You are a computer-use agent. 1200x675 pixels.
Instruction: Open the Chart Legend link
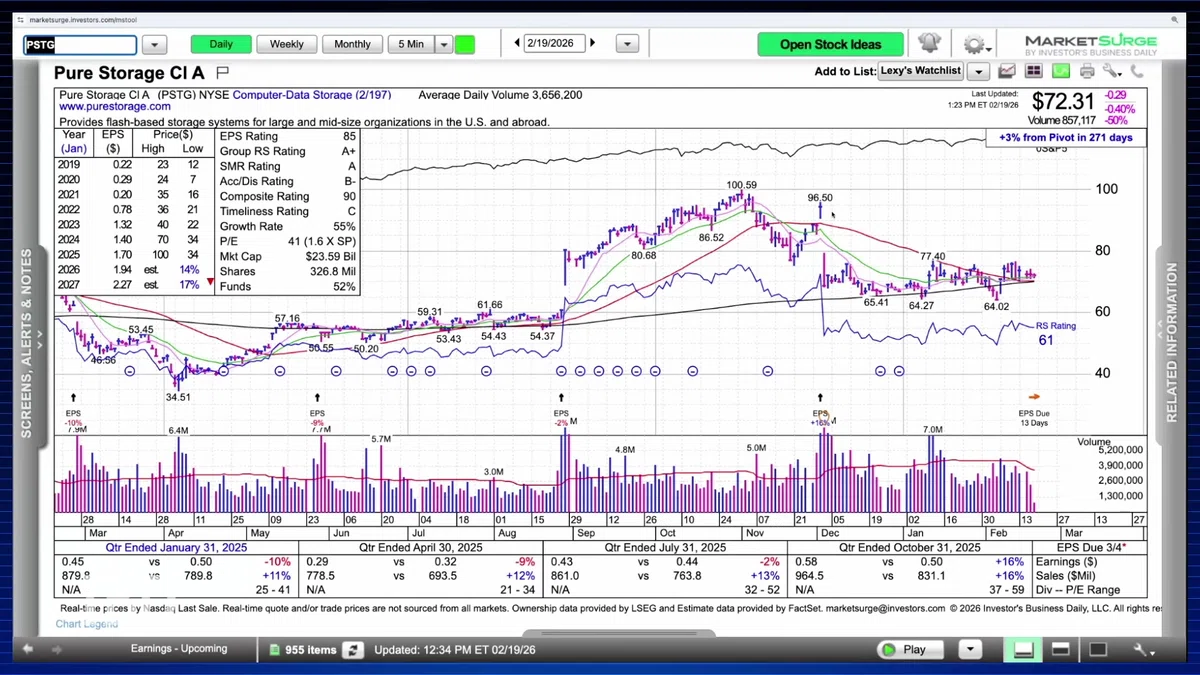coord(87,624)
